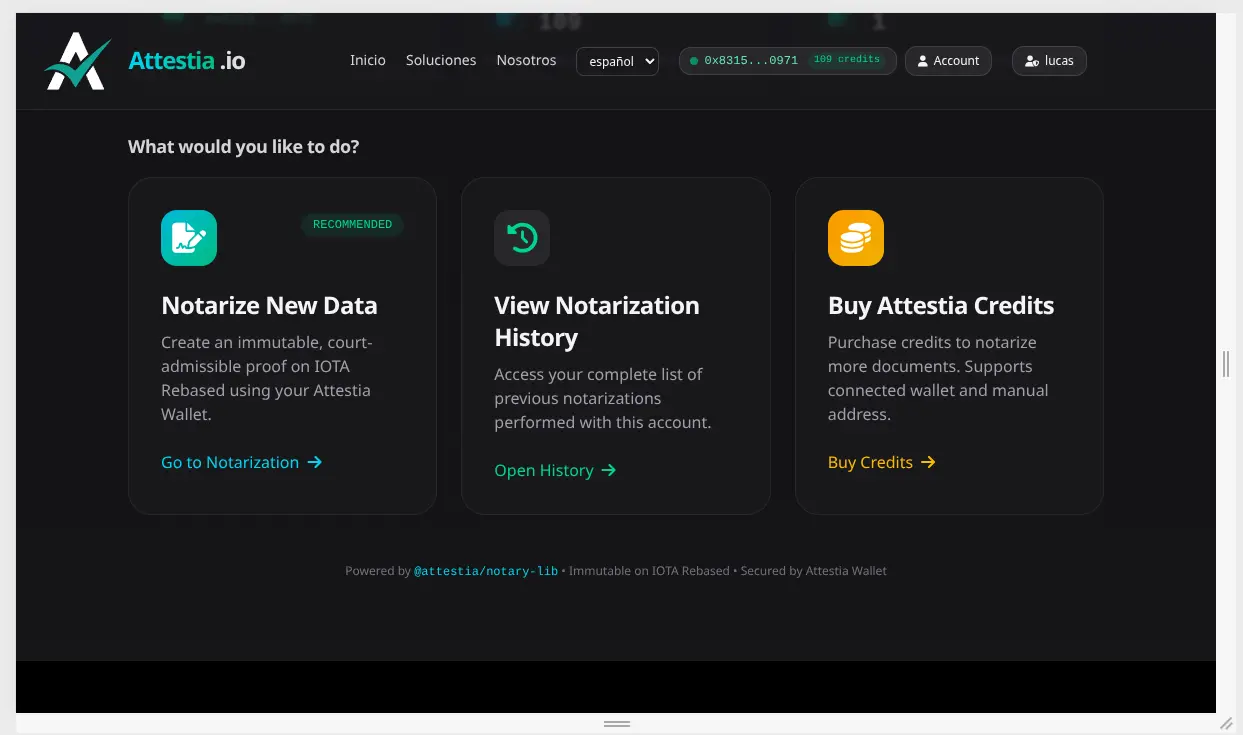Click the user icon beside lucas
The image size is (1243, 735).
(1032, 61)
